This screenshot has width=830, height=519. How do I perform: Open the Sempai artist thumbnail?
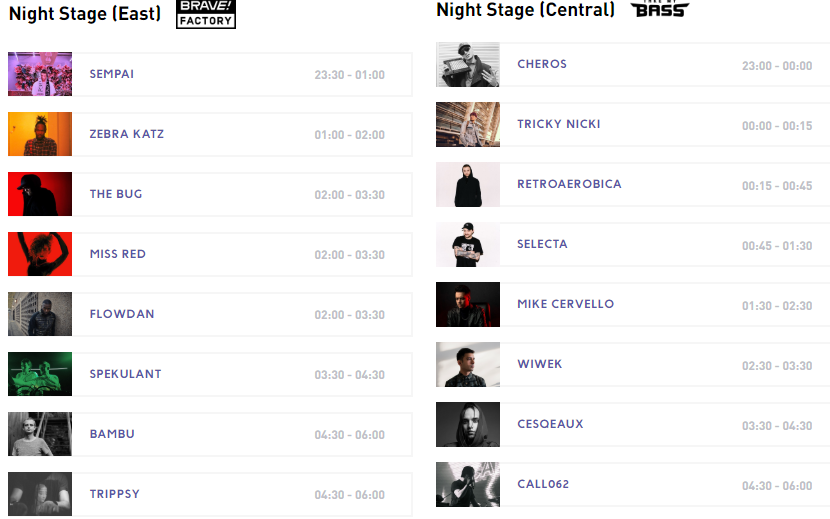pos(40,74)
